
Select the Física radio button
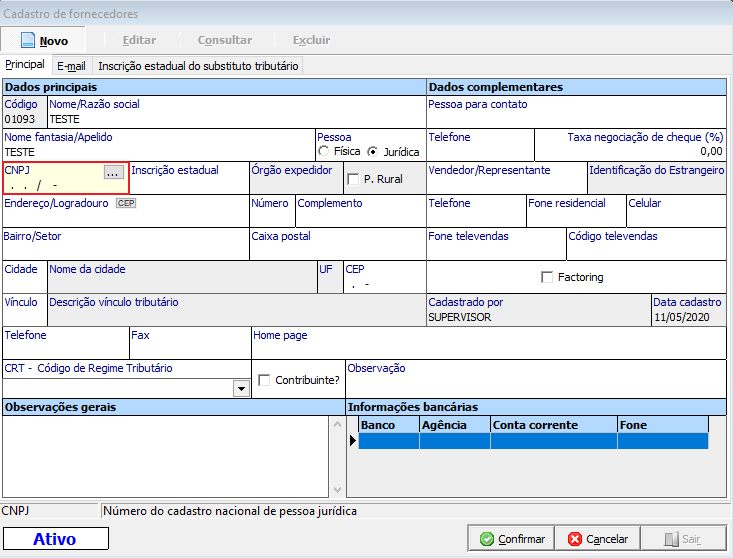click(x=323, y=152)
